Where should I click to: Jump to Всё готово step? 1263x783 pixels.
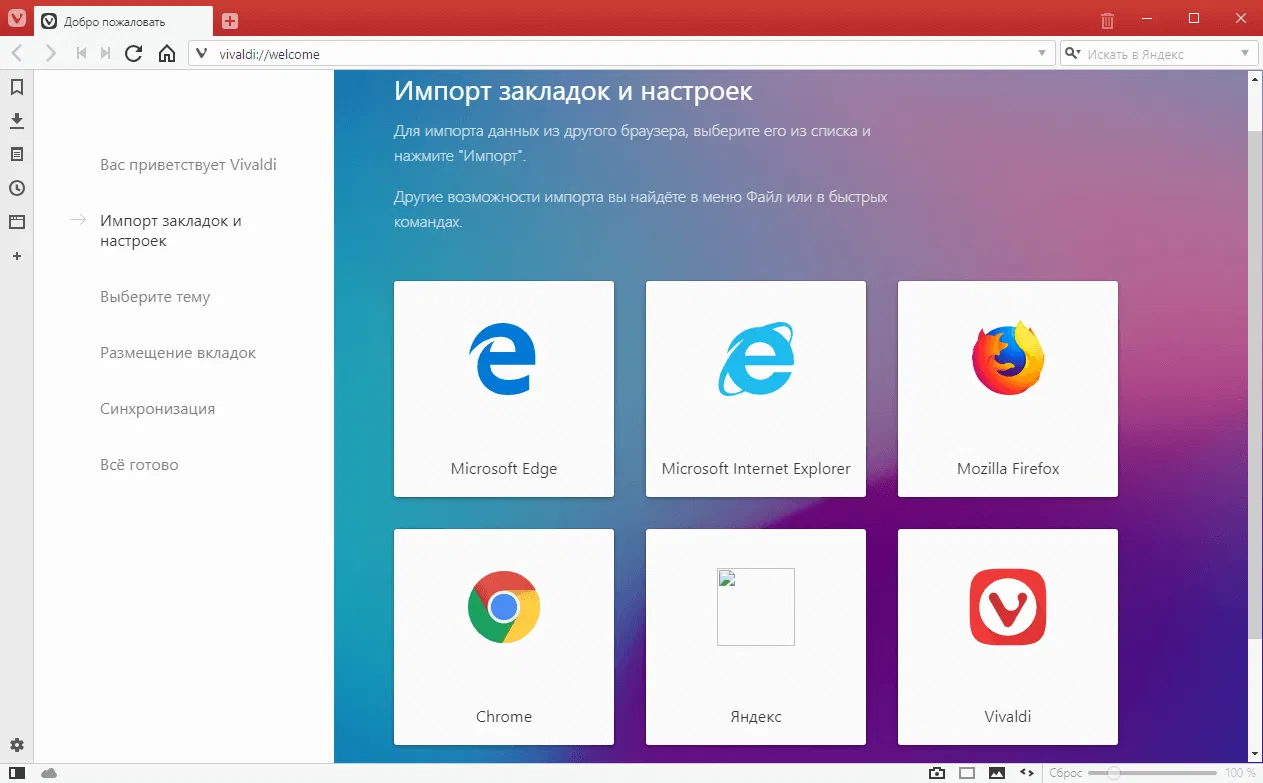(139, 465)
